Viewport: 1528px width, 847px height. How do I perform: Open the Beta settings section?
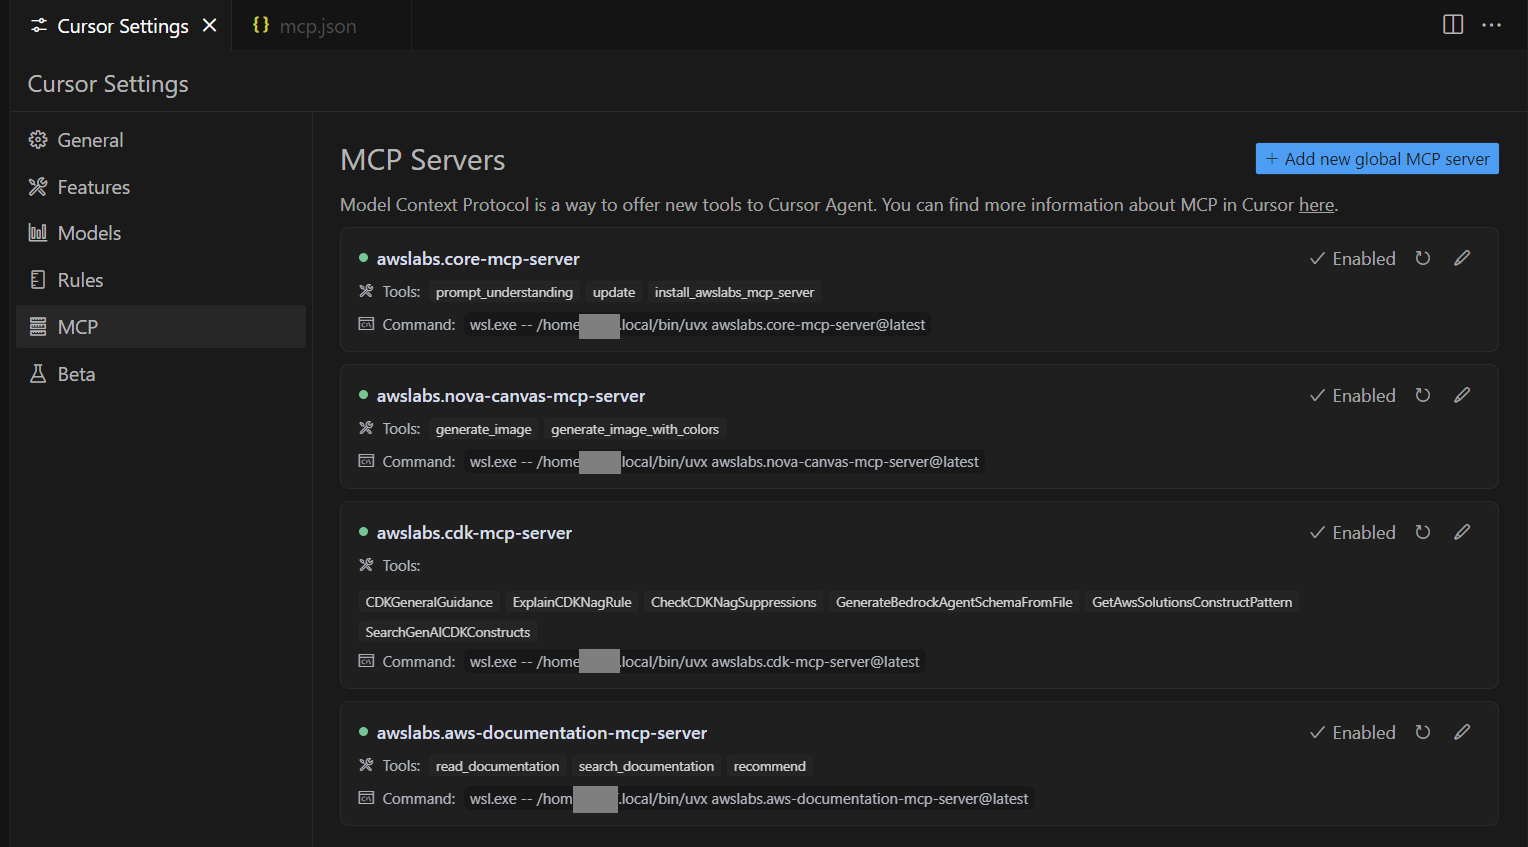click(x=161, y=374)
